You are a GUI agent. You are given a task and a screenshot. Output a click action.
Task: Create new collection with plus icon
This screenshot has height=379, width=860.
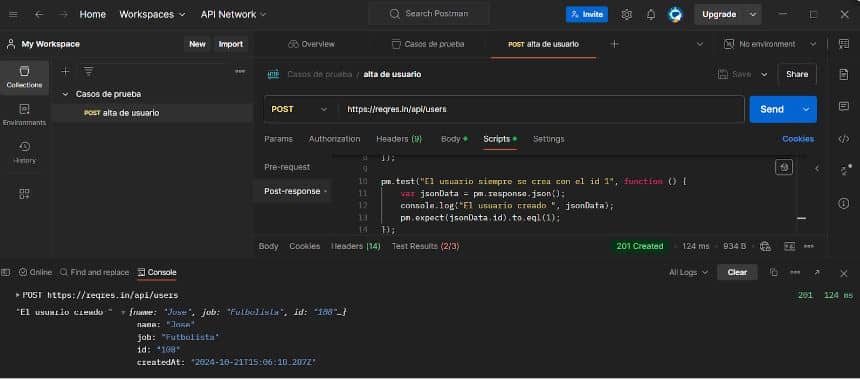[65, 71]
